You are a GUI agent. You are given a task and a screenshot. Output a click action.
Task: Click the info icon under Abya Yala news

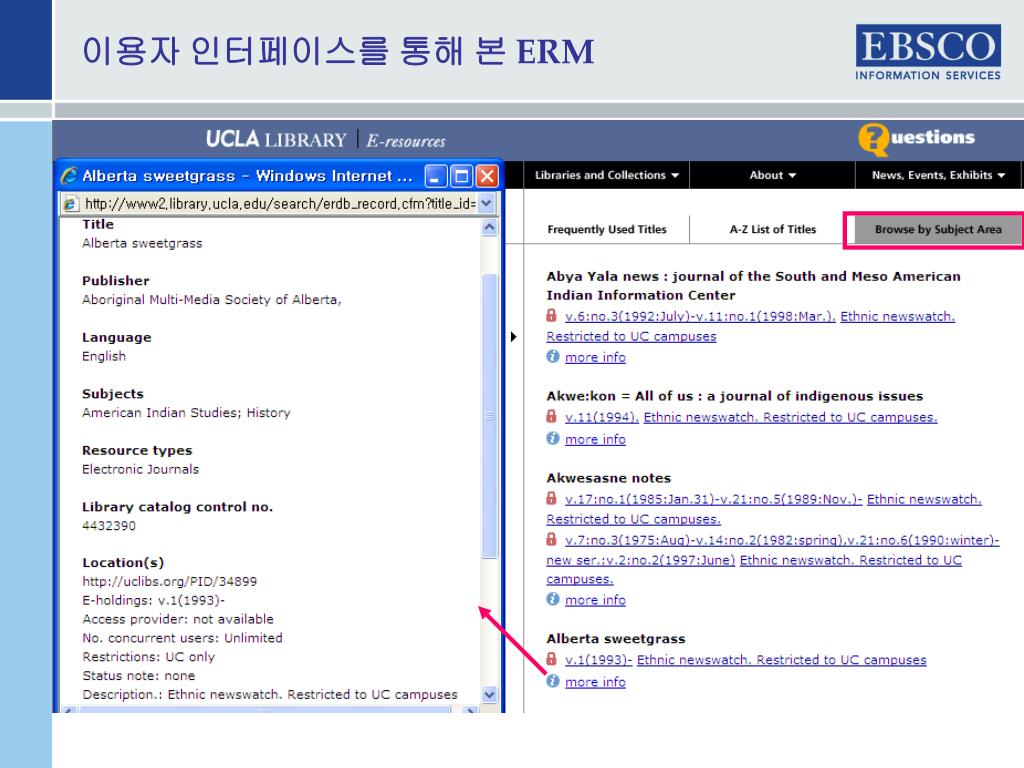click(552, 357)
